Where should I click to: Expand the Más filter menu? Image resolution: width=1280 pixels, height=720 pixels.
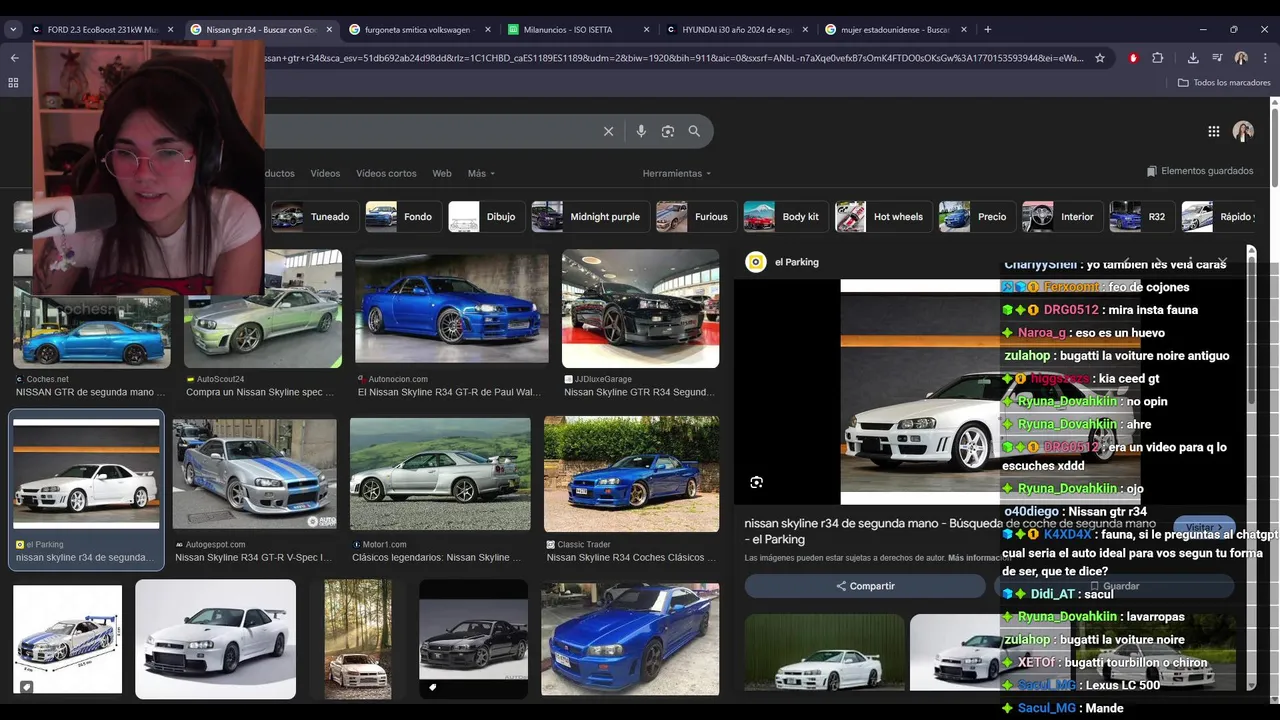[481, 173]
